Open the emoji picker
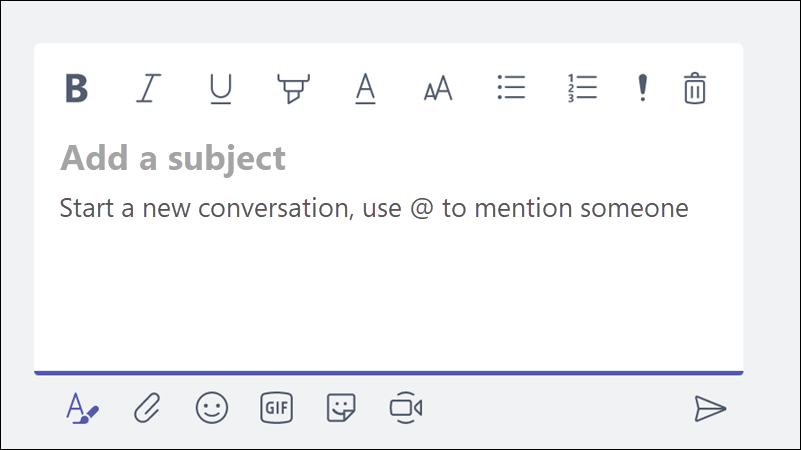801x450 pixels. coord(211,408)
